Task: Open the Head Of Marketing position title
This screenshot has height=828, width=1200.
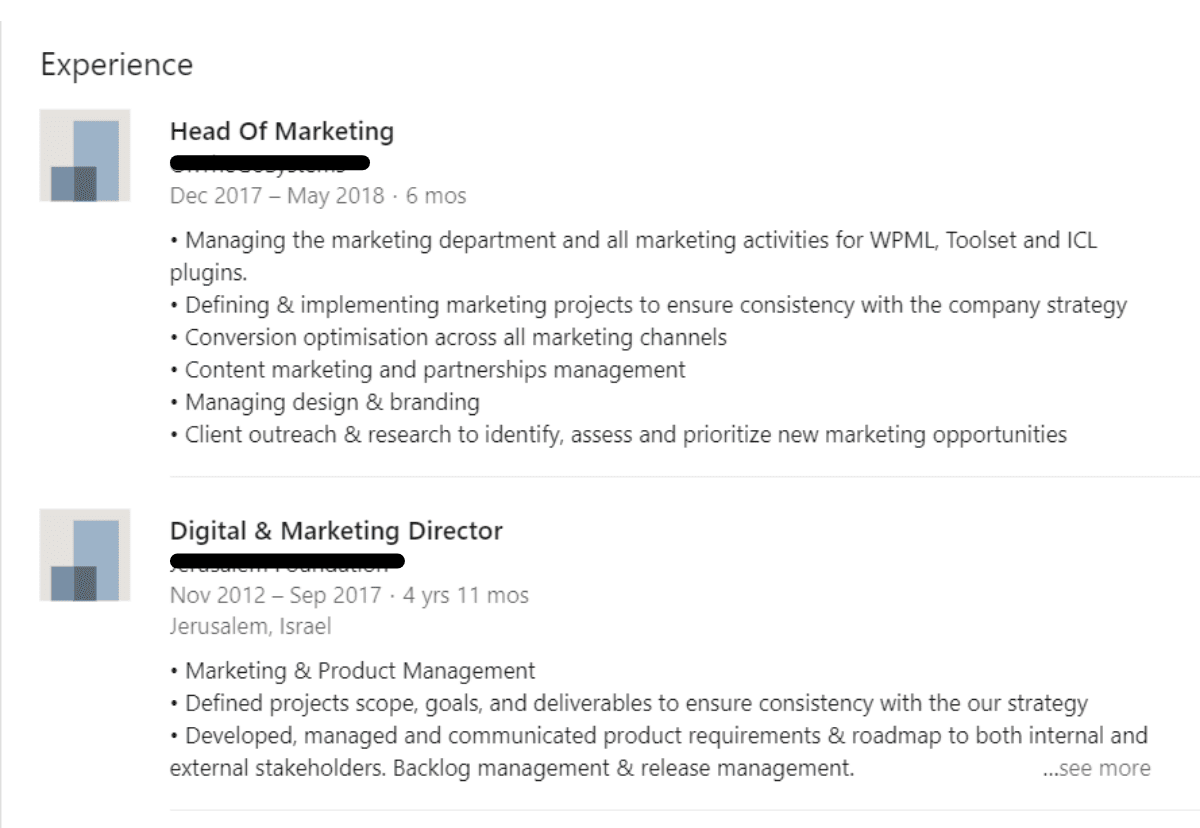Action: point(282,131)
